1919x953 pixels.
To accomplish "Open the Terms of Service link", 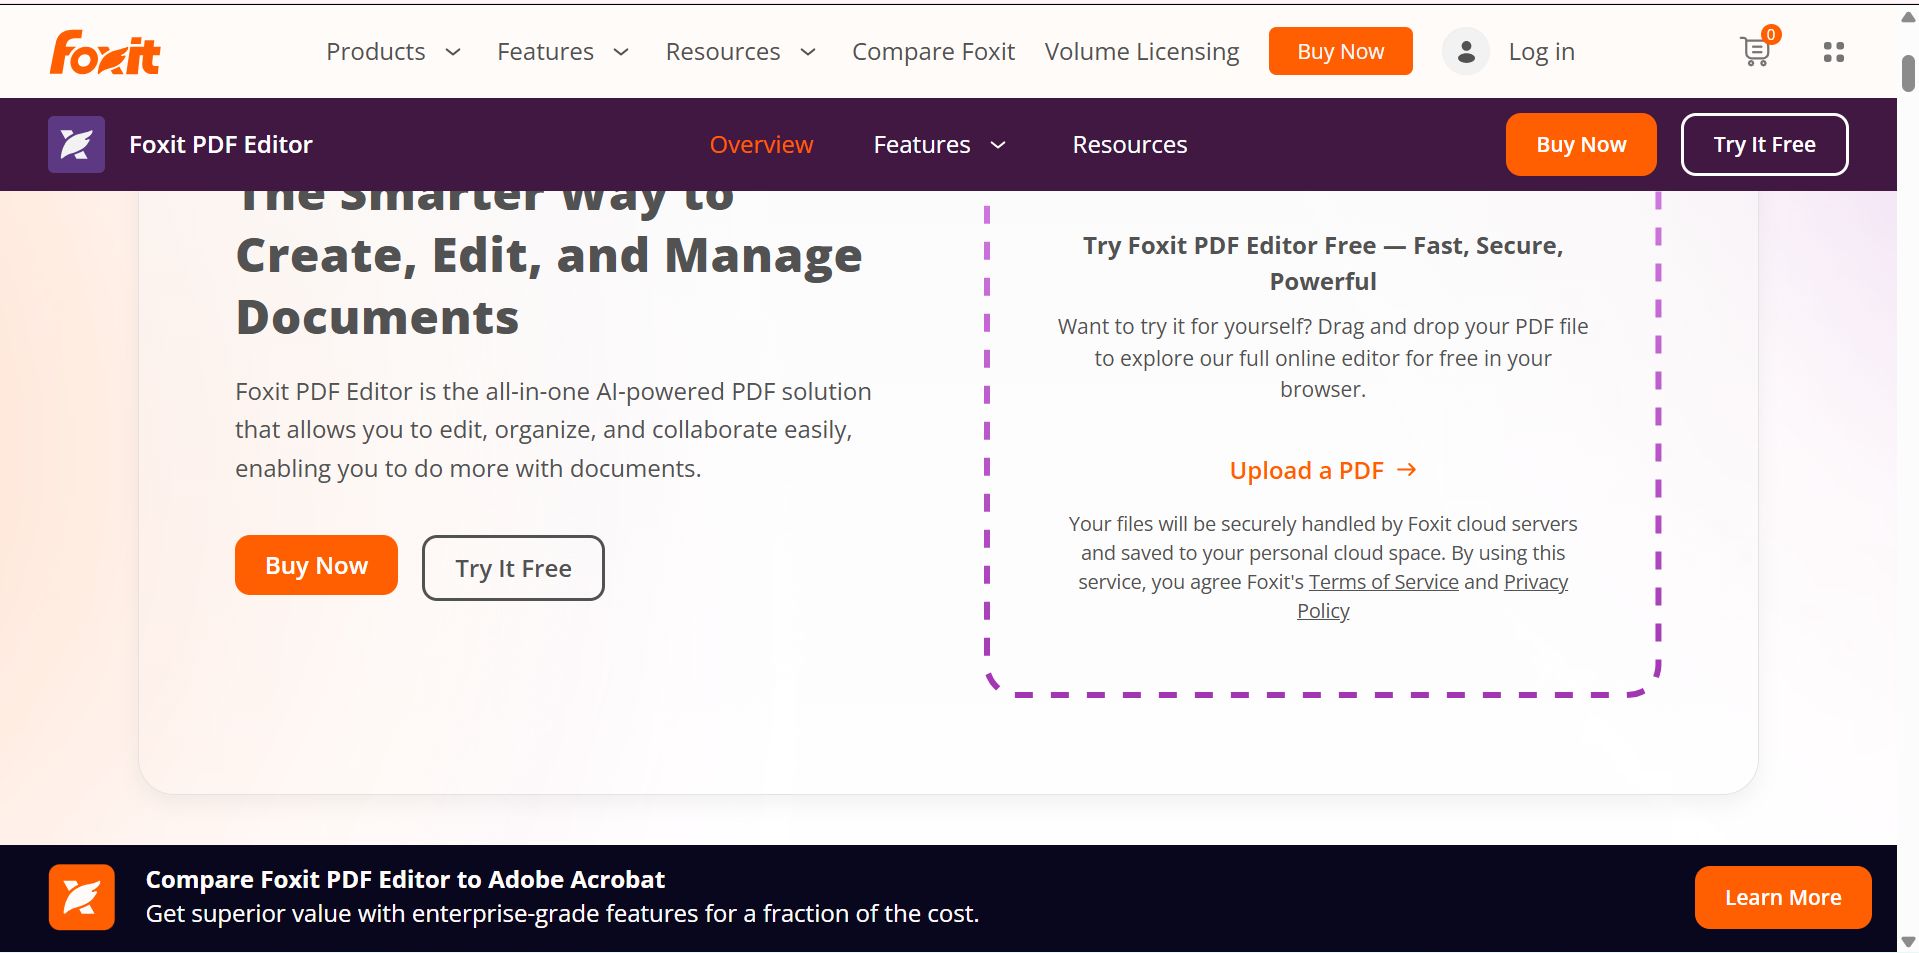I will click(x=1384, y=582).
